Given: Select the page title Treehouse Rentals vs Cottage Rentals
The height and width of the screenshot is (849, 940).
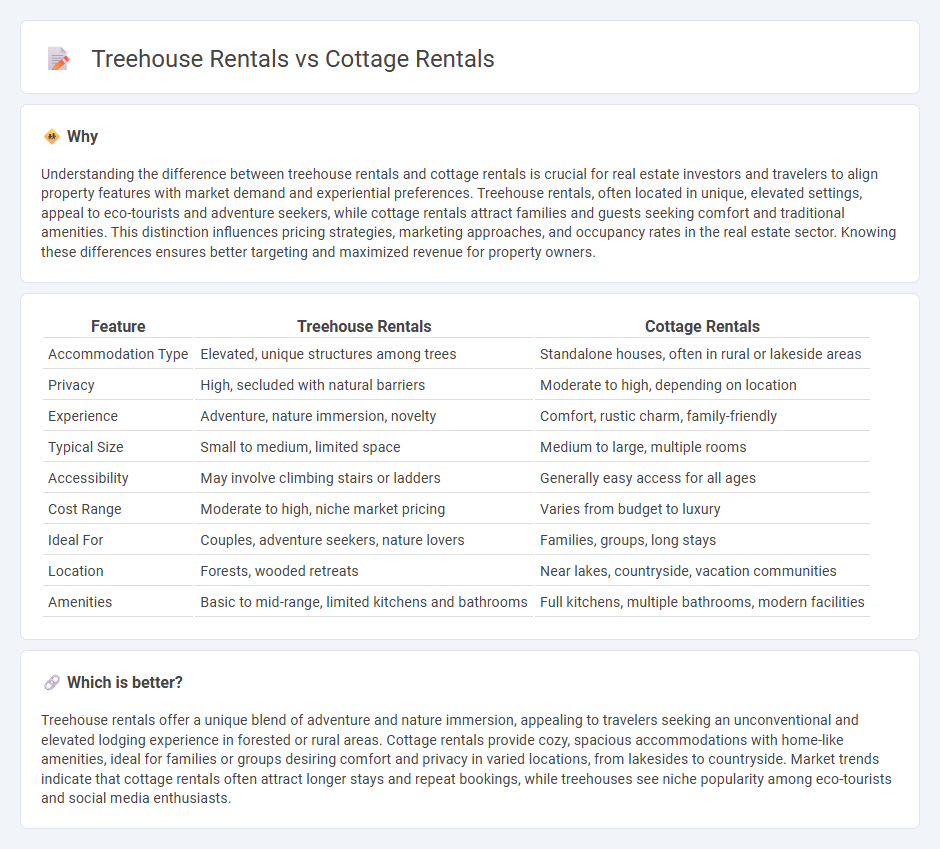Looking at the screenshot, I should 293,59.
